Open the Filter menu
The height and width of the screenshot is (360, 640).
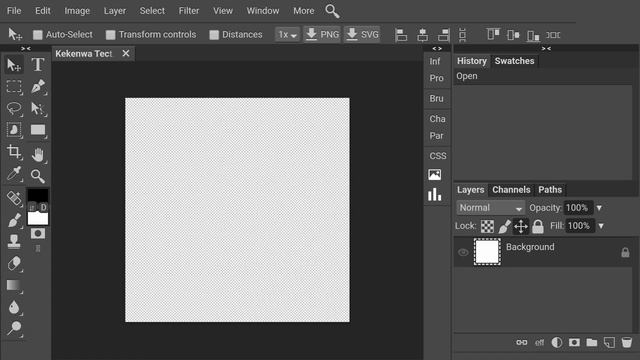click(x=189, y=11)
